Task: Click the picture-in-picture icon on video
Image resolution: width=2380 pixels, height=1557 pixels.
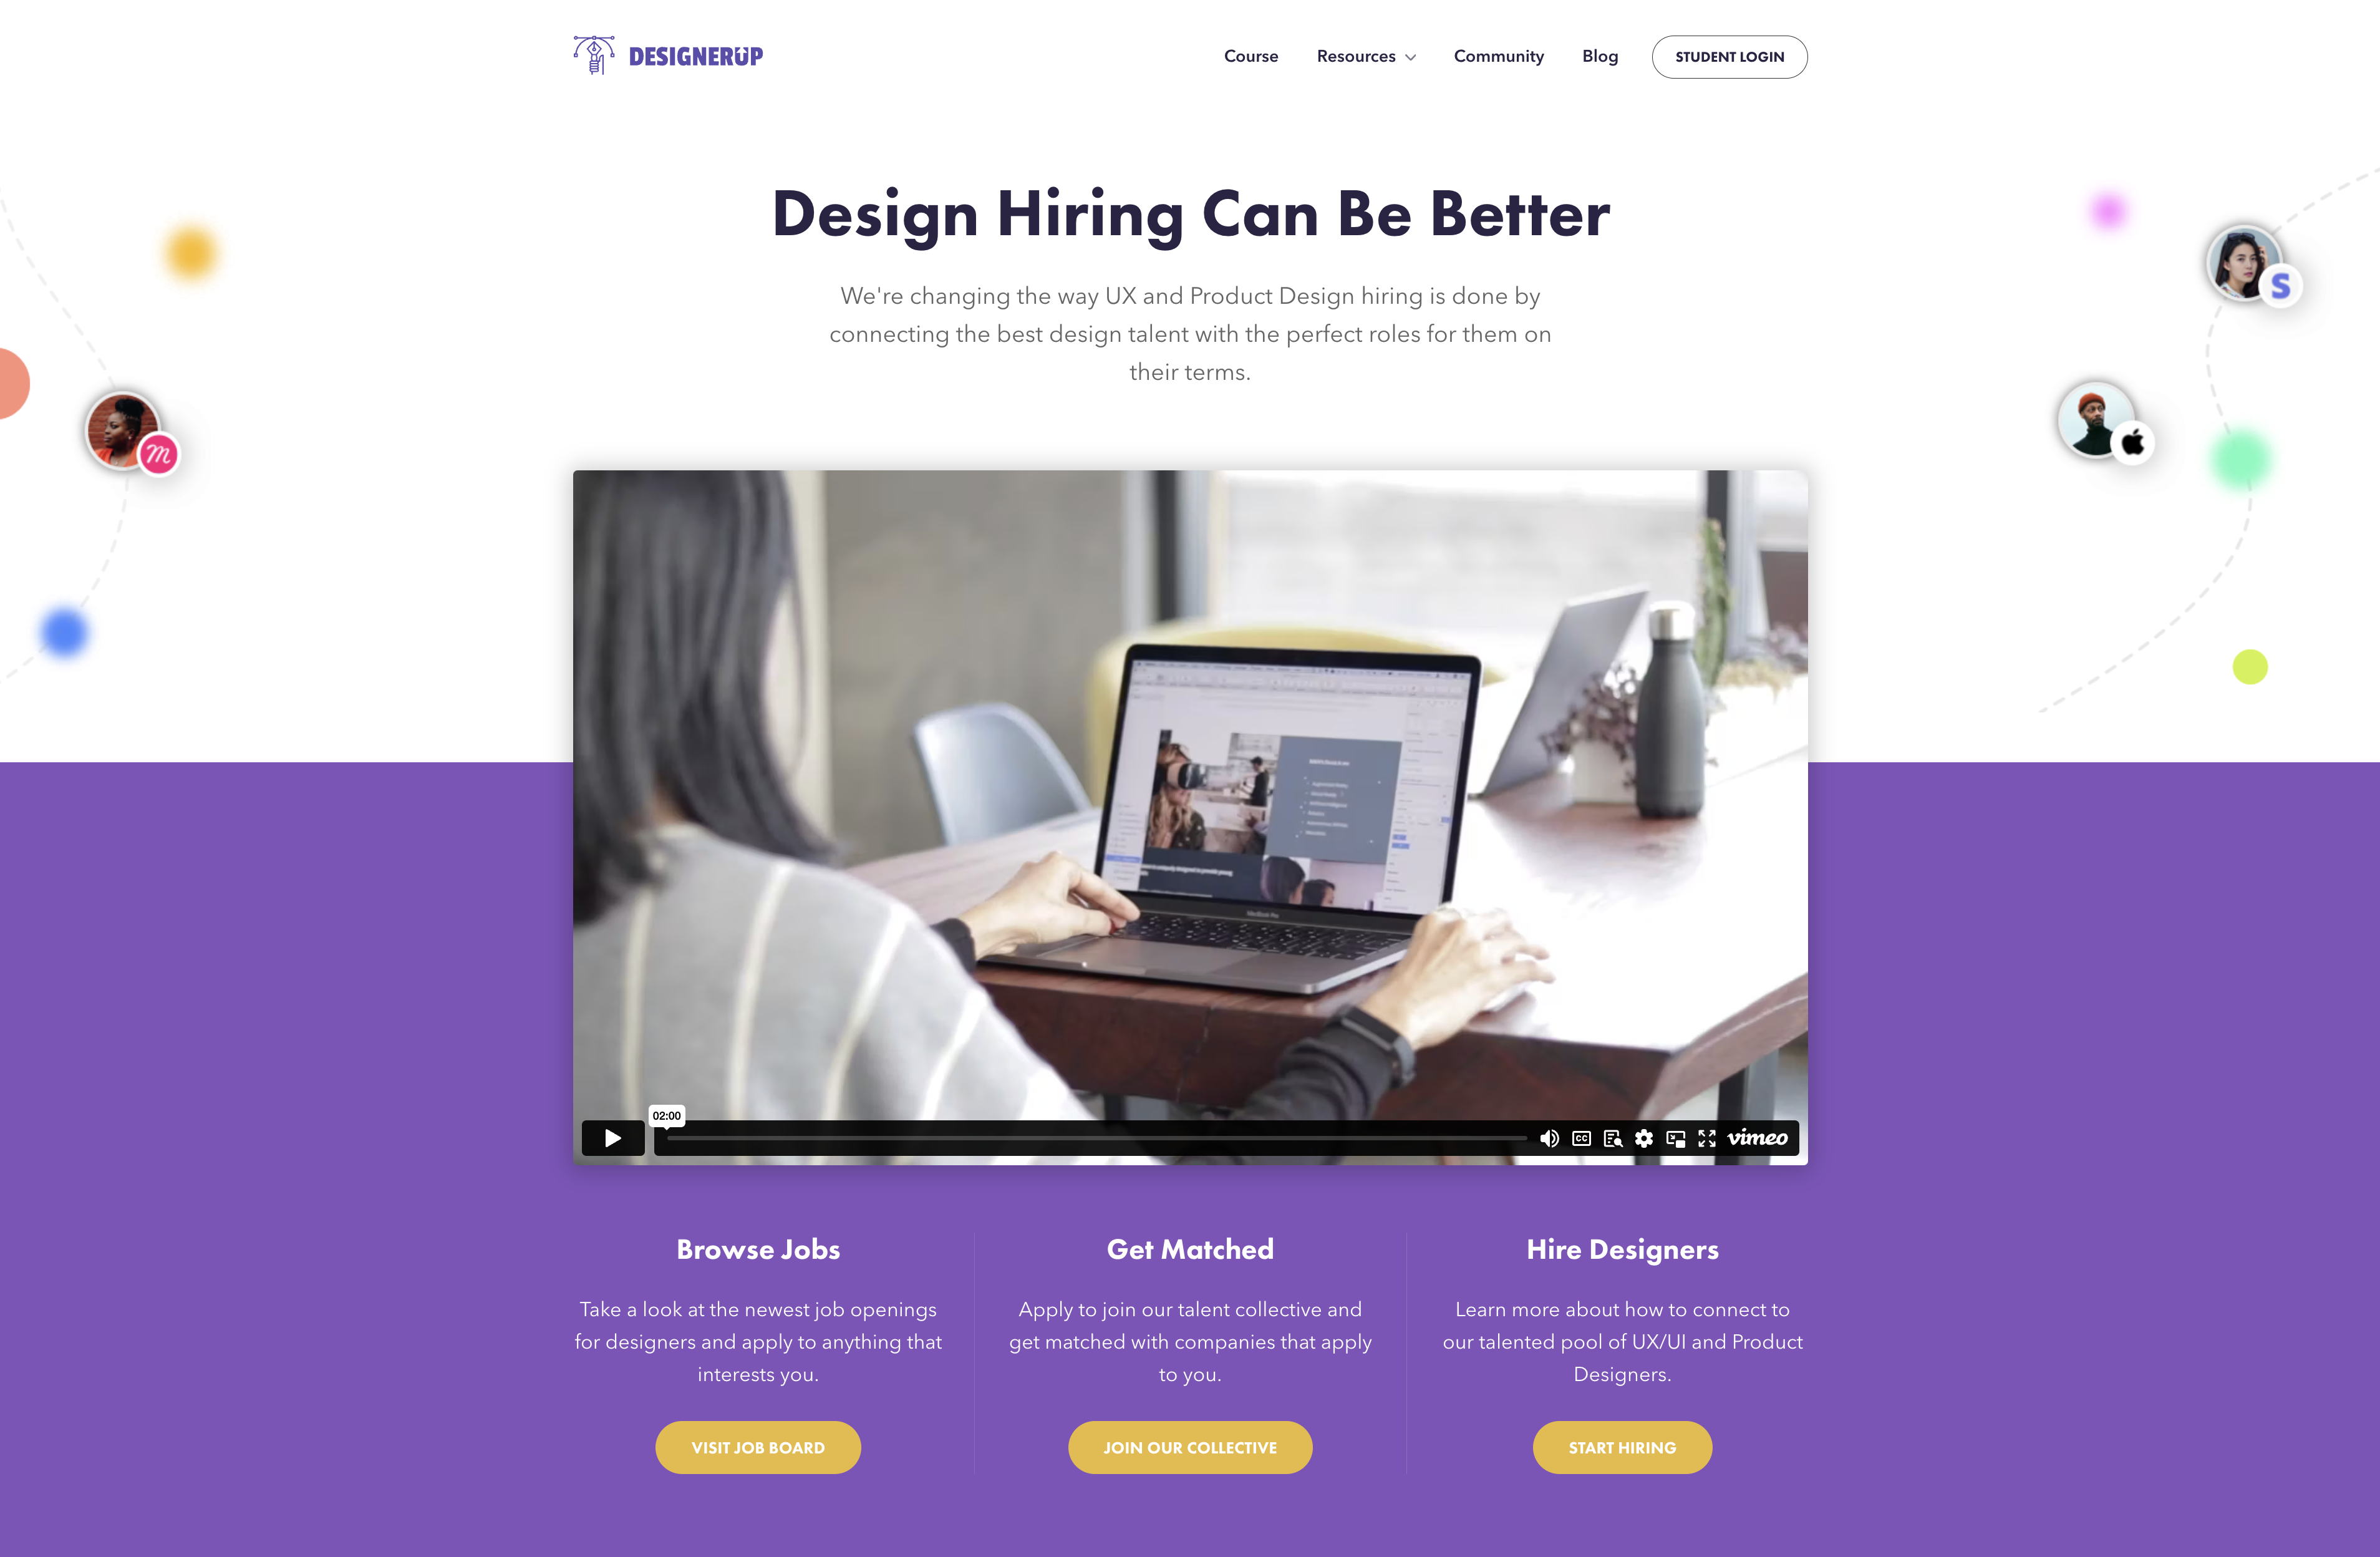Action: click(x=1675, y=1137)
